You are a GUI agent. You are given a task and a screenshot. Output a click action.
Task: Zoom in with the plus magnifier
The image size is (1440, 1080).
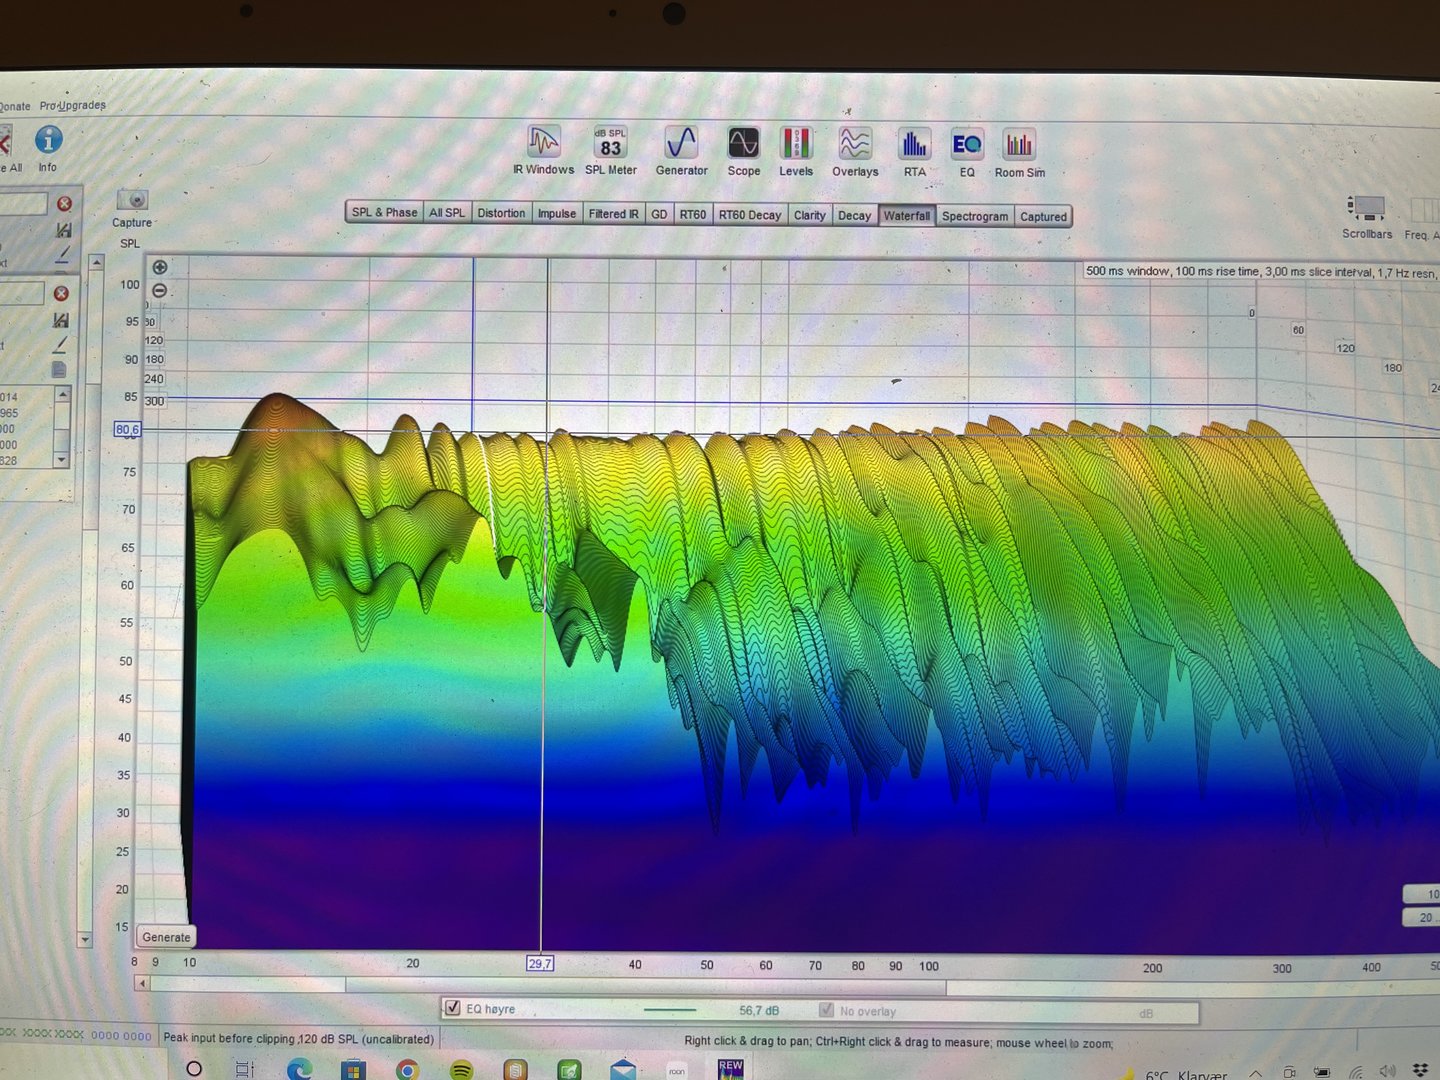160,267
